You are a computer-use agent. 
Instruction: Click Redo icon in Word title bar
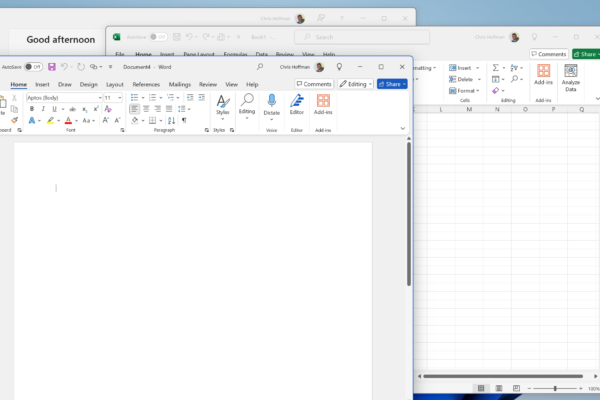coord(81,67)
